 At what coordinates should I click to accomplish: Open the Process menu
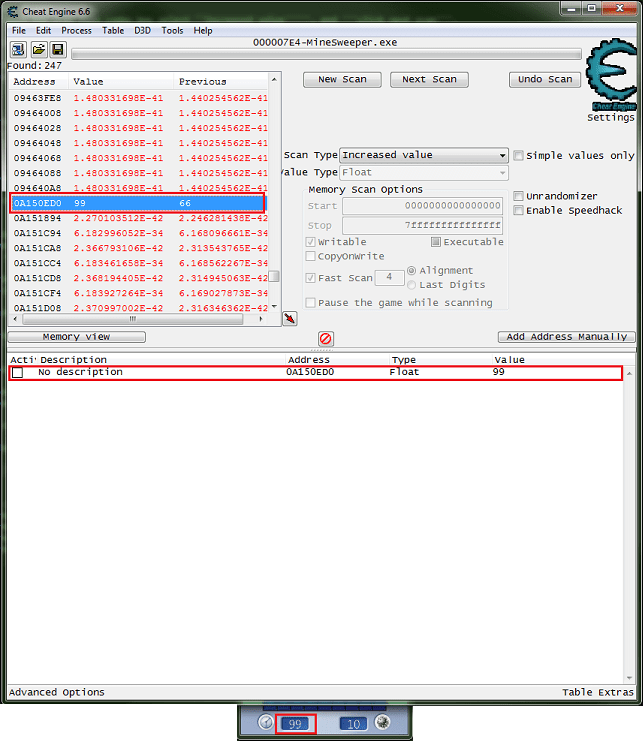(x=77, y=30)
